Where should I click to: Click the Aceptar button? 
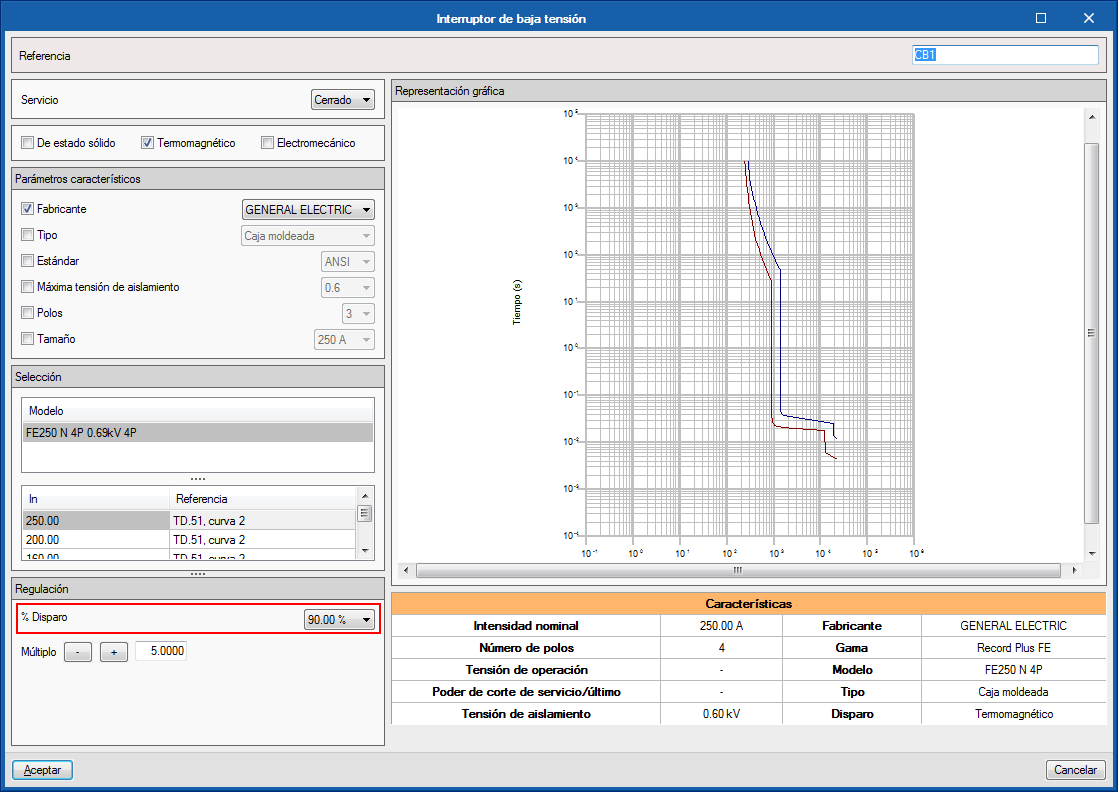(42, 770)
